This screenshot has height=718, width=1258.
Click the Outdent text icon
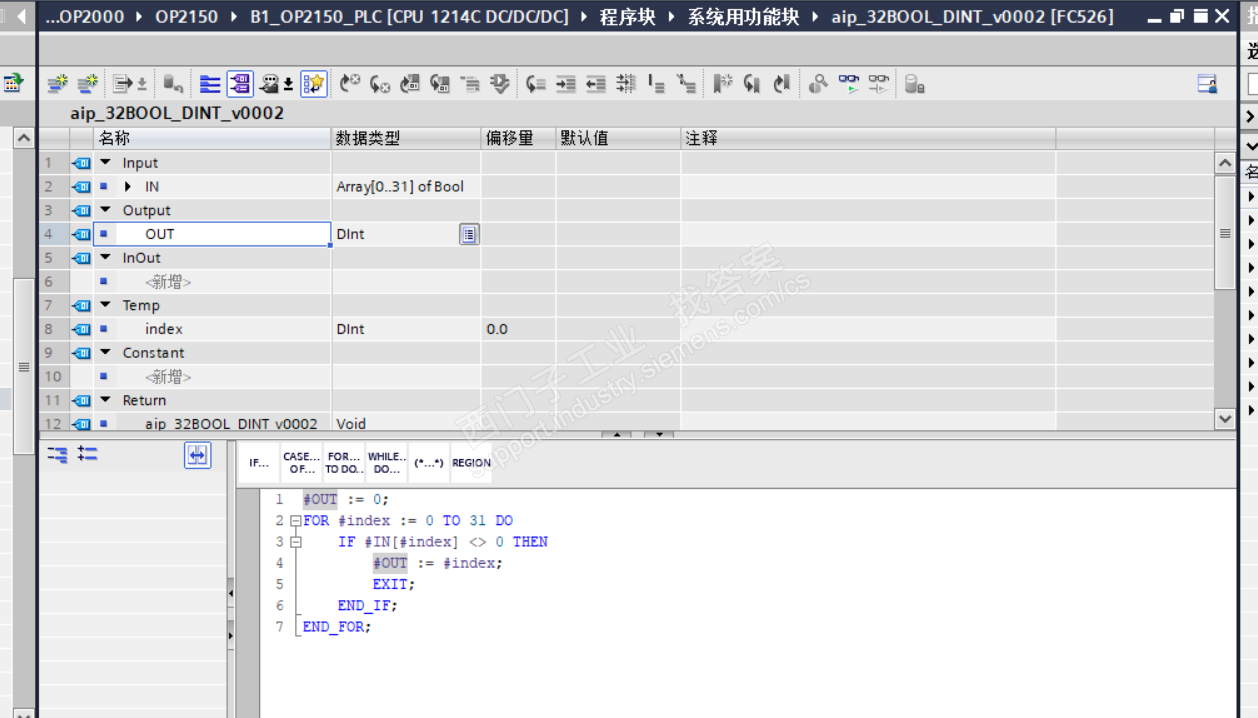pos(596,84)
